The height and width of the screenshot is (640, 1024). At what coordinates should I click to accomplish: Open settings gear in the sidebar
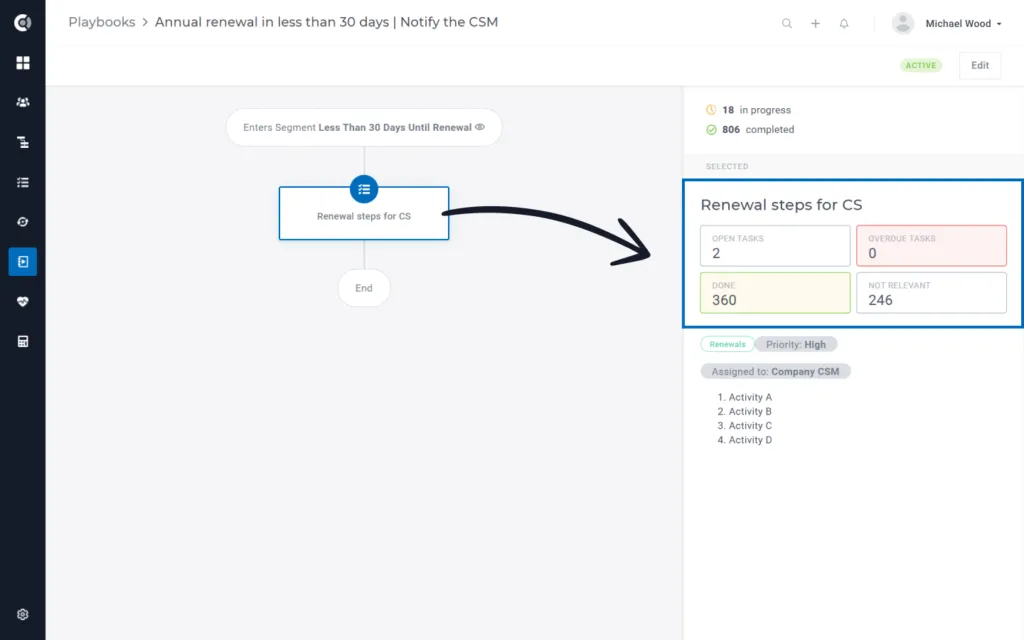click(23, 615)
